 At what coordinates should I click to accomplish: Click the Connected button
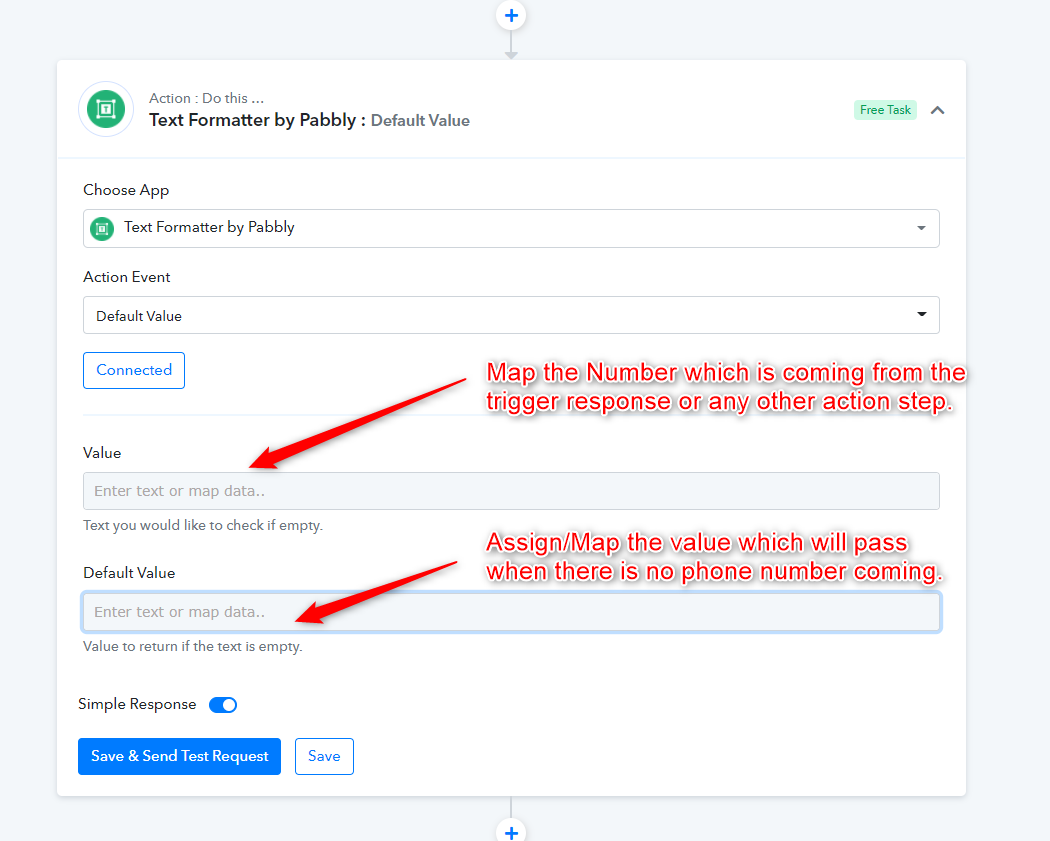134,370
